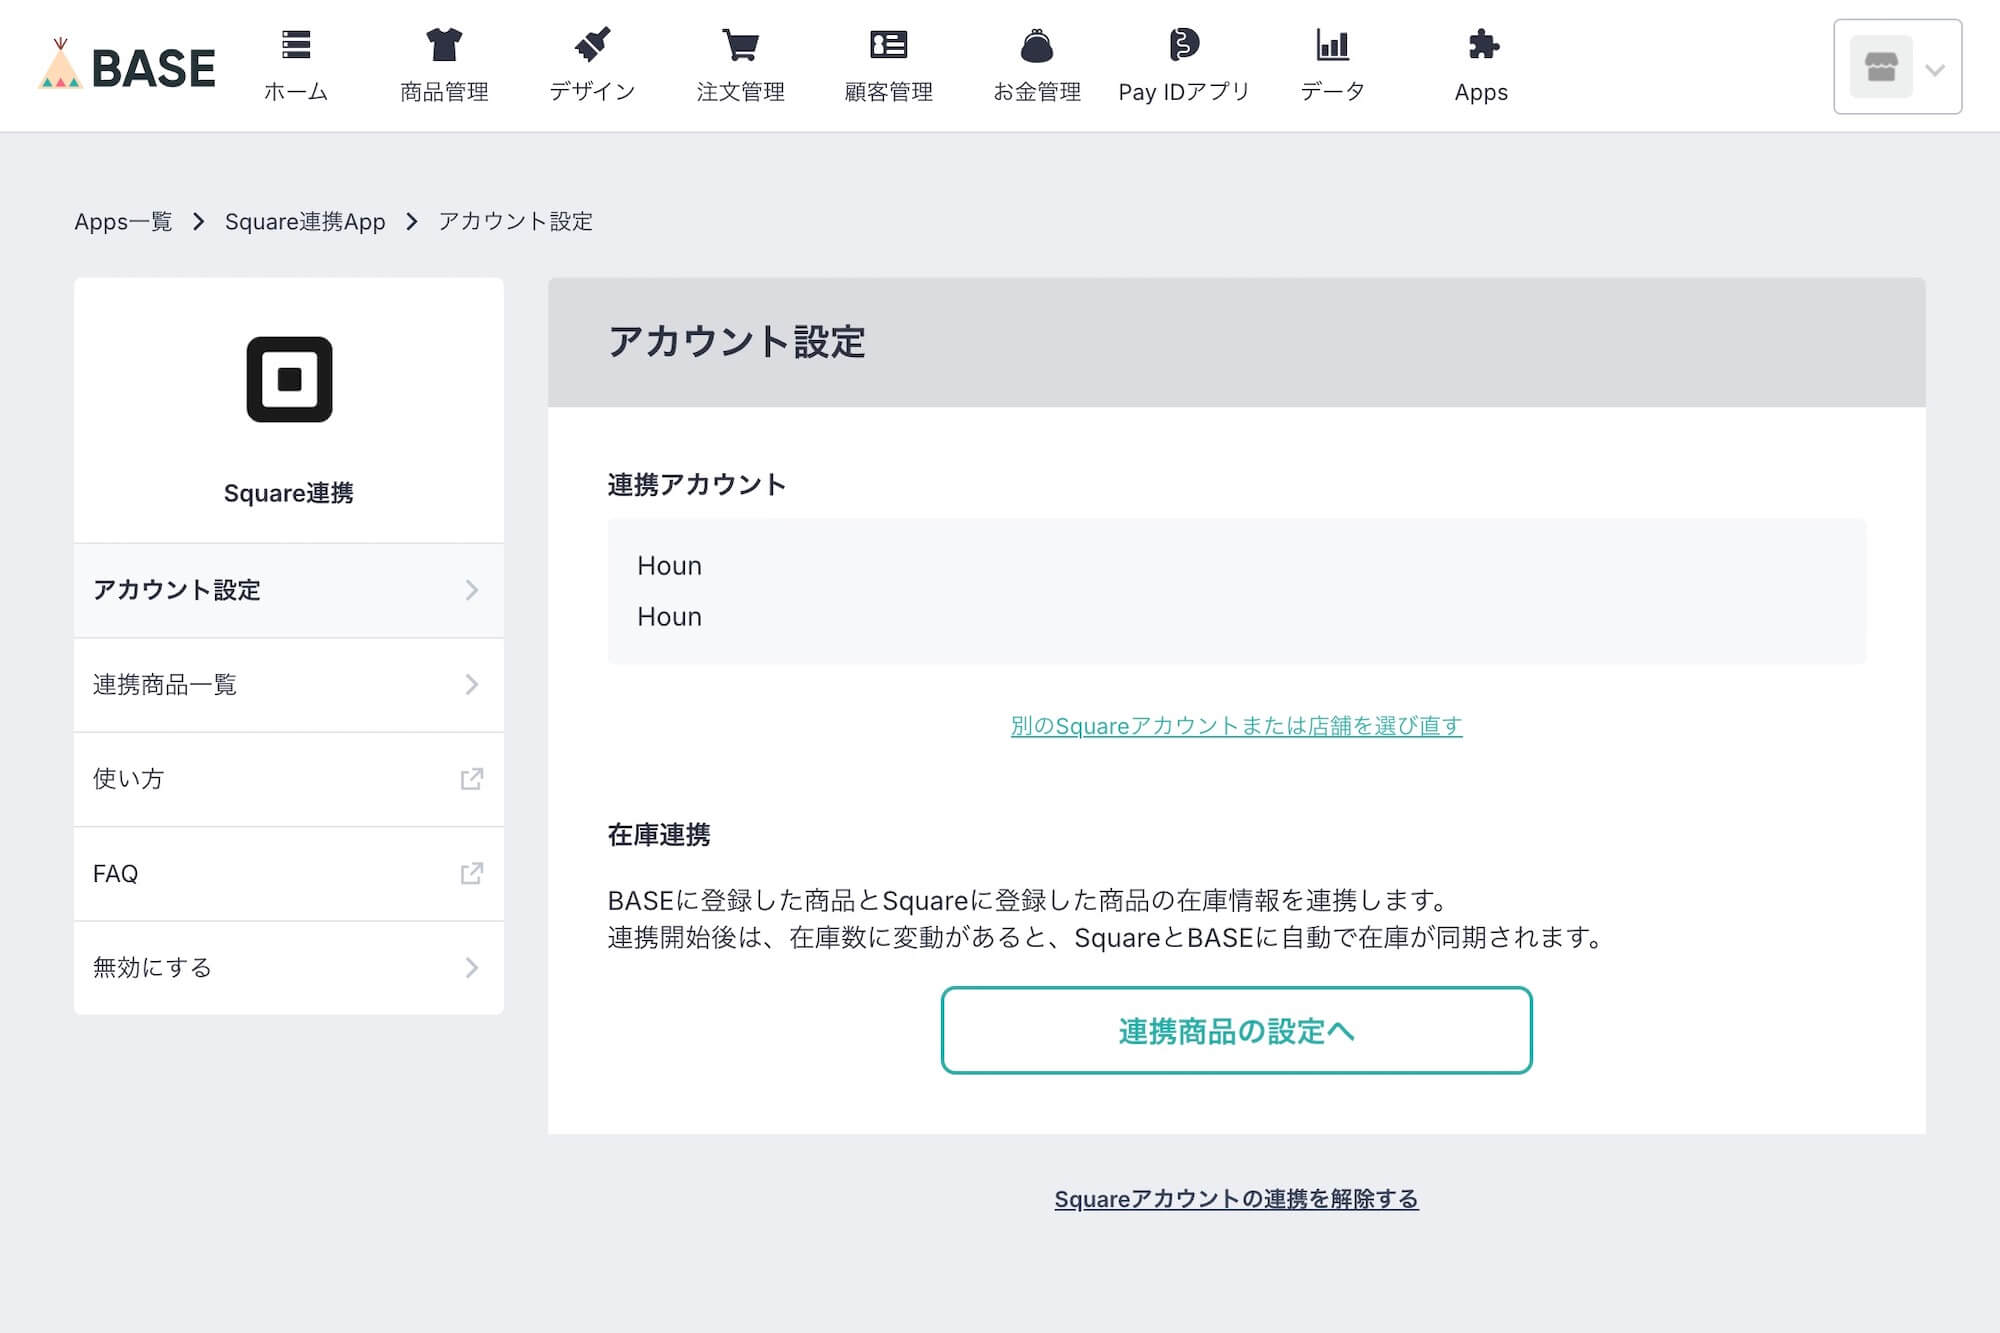This screenshot has height=1333, width=2000.
Task: Click the アカウント設定 panel title
Action: 737,342
